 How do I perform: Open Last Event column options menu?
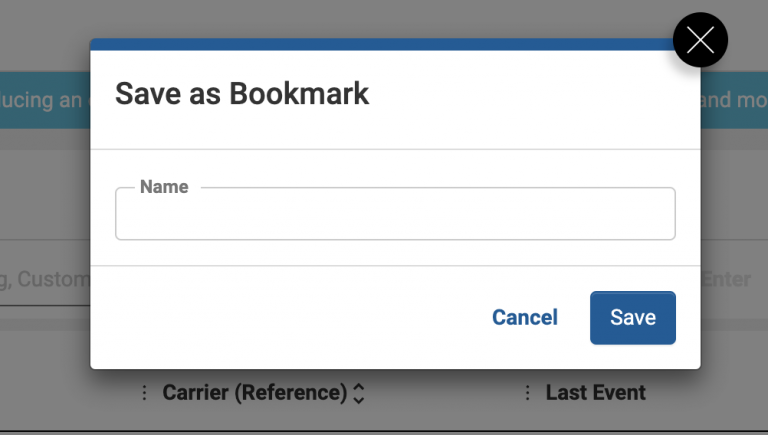[527, 392]
